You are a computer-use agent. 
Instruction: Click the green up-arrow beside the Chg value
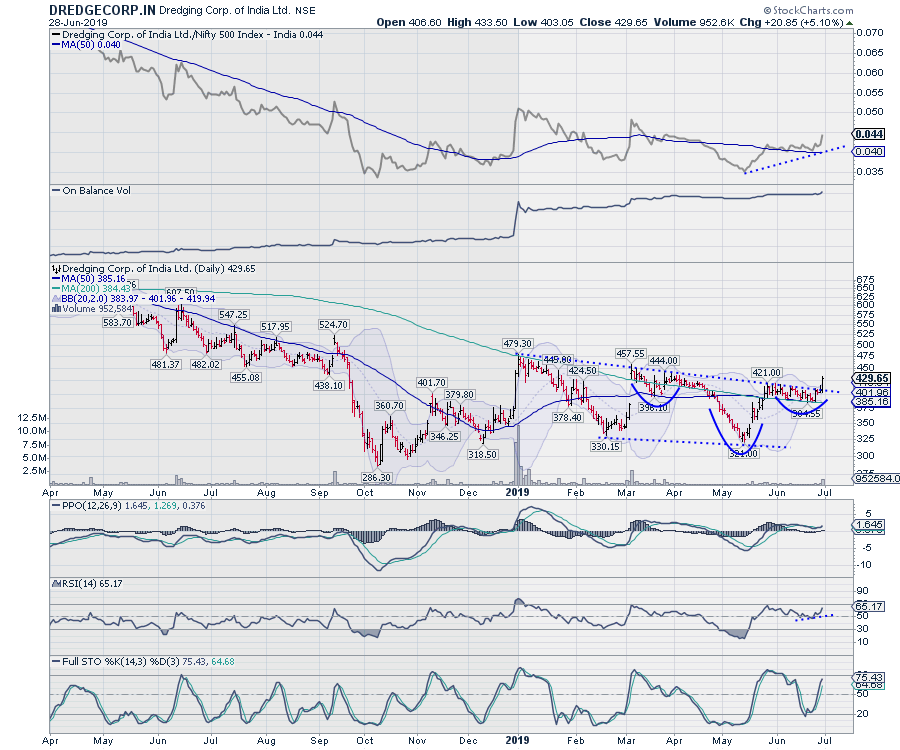pos(849,22)
